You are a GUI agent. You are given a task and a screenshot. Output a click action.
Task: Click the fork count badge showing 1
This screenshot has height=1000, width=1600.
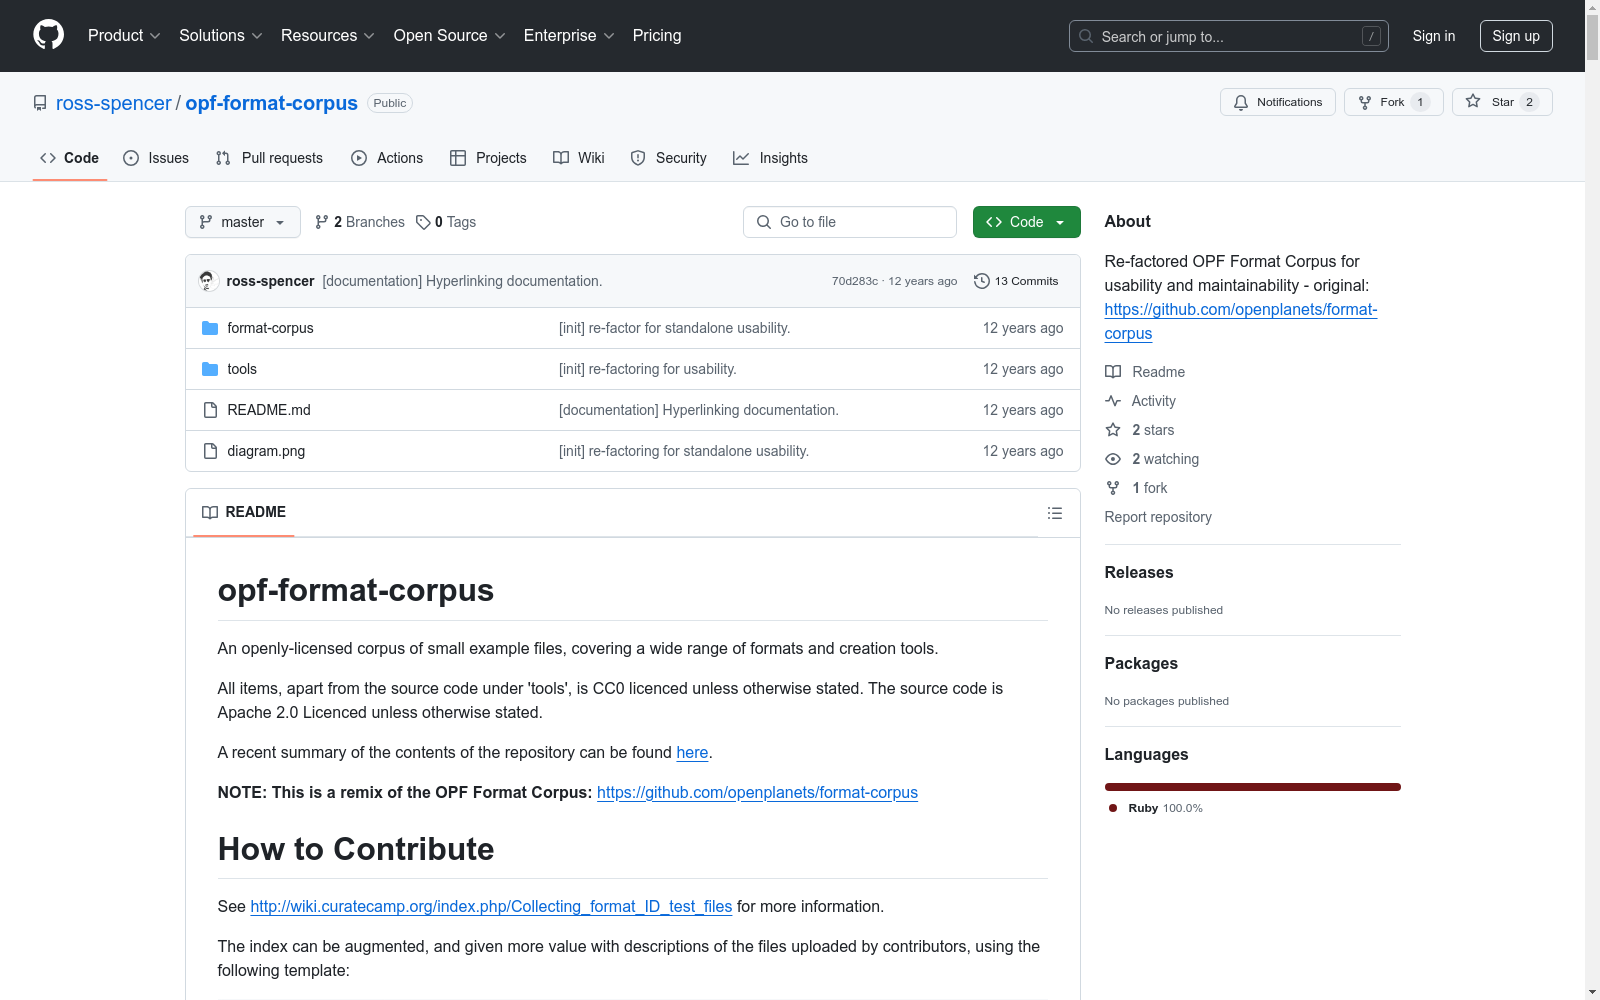1420,102
